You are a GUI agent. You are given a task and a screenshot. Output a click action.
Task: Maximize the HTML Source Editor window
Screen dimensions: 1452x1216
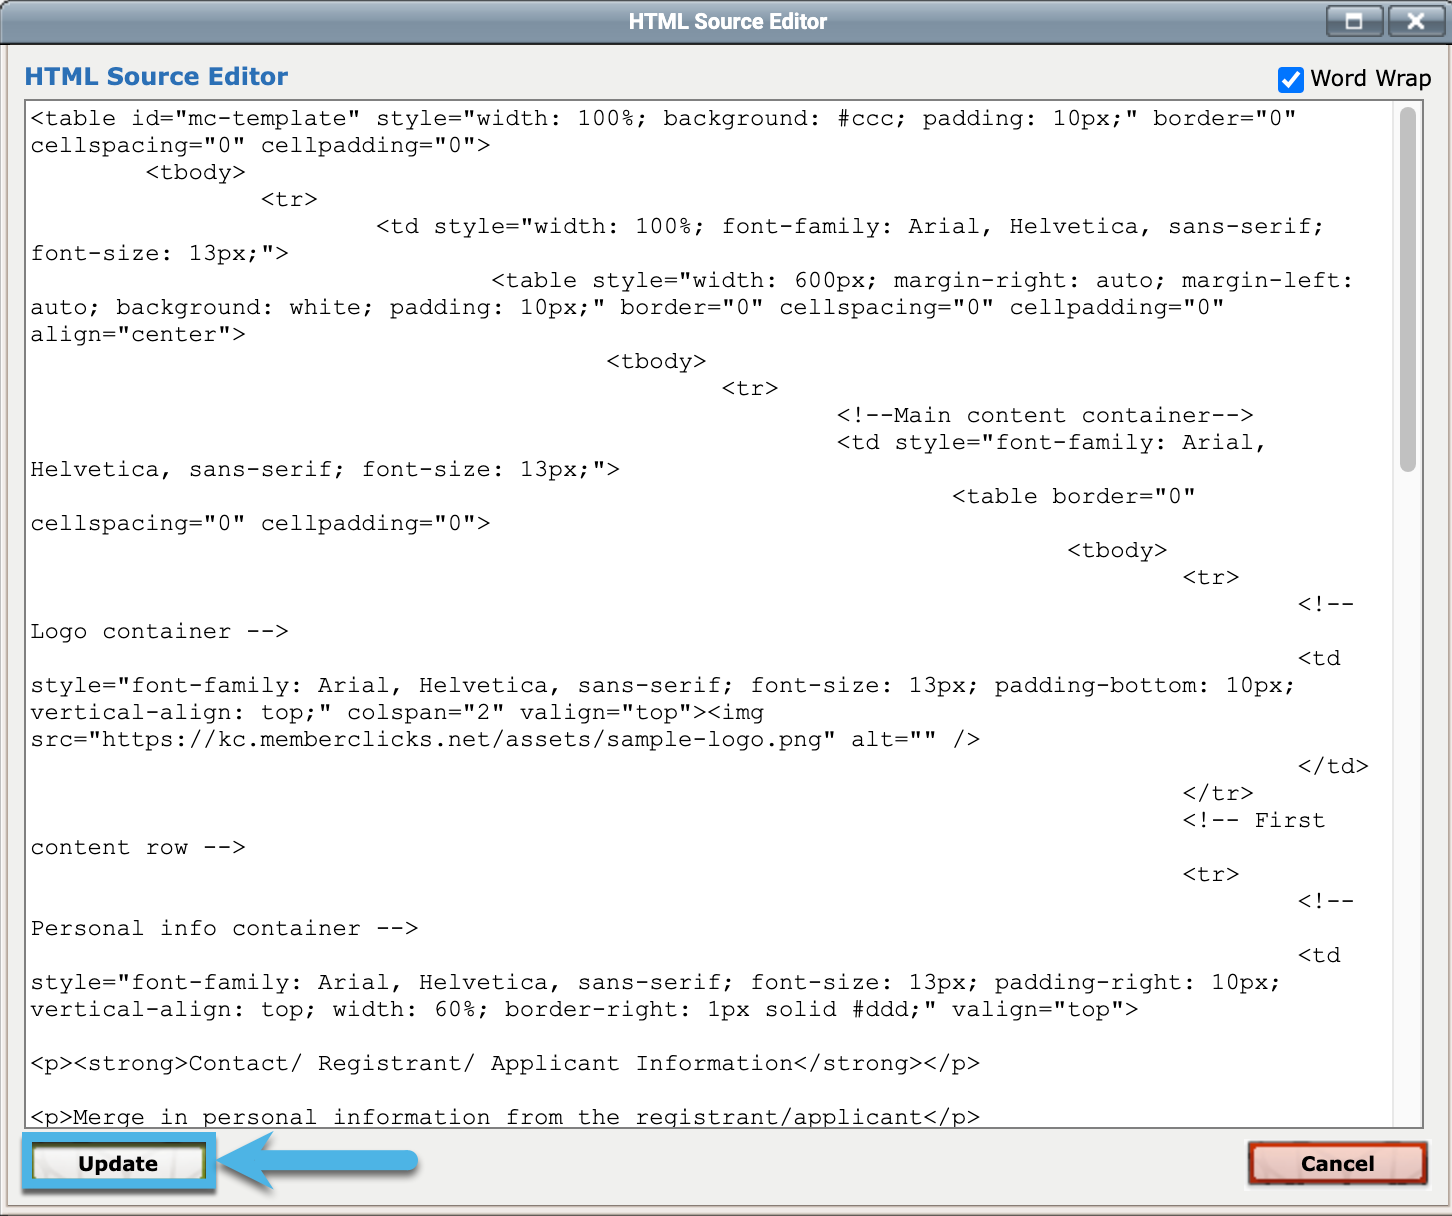[x=1354, y=21]
